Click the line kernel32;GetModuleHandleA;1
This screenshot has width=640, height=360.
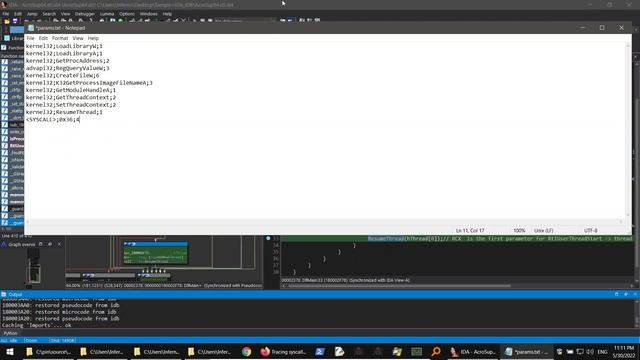[x=71, y=90]
